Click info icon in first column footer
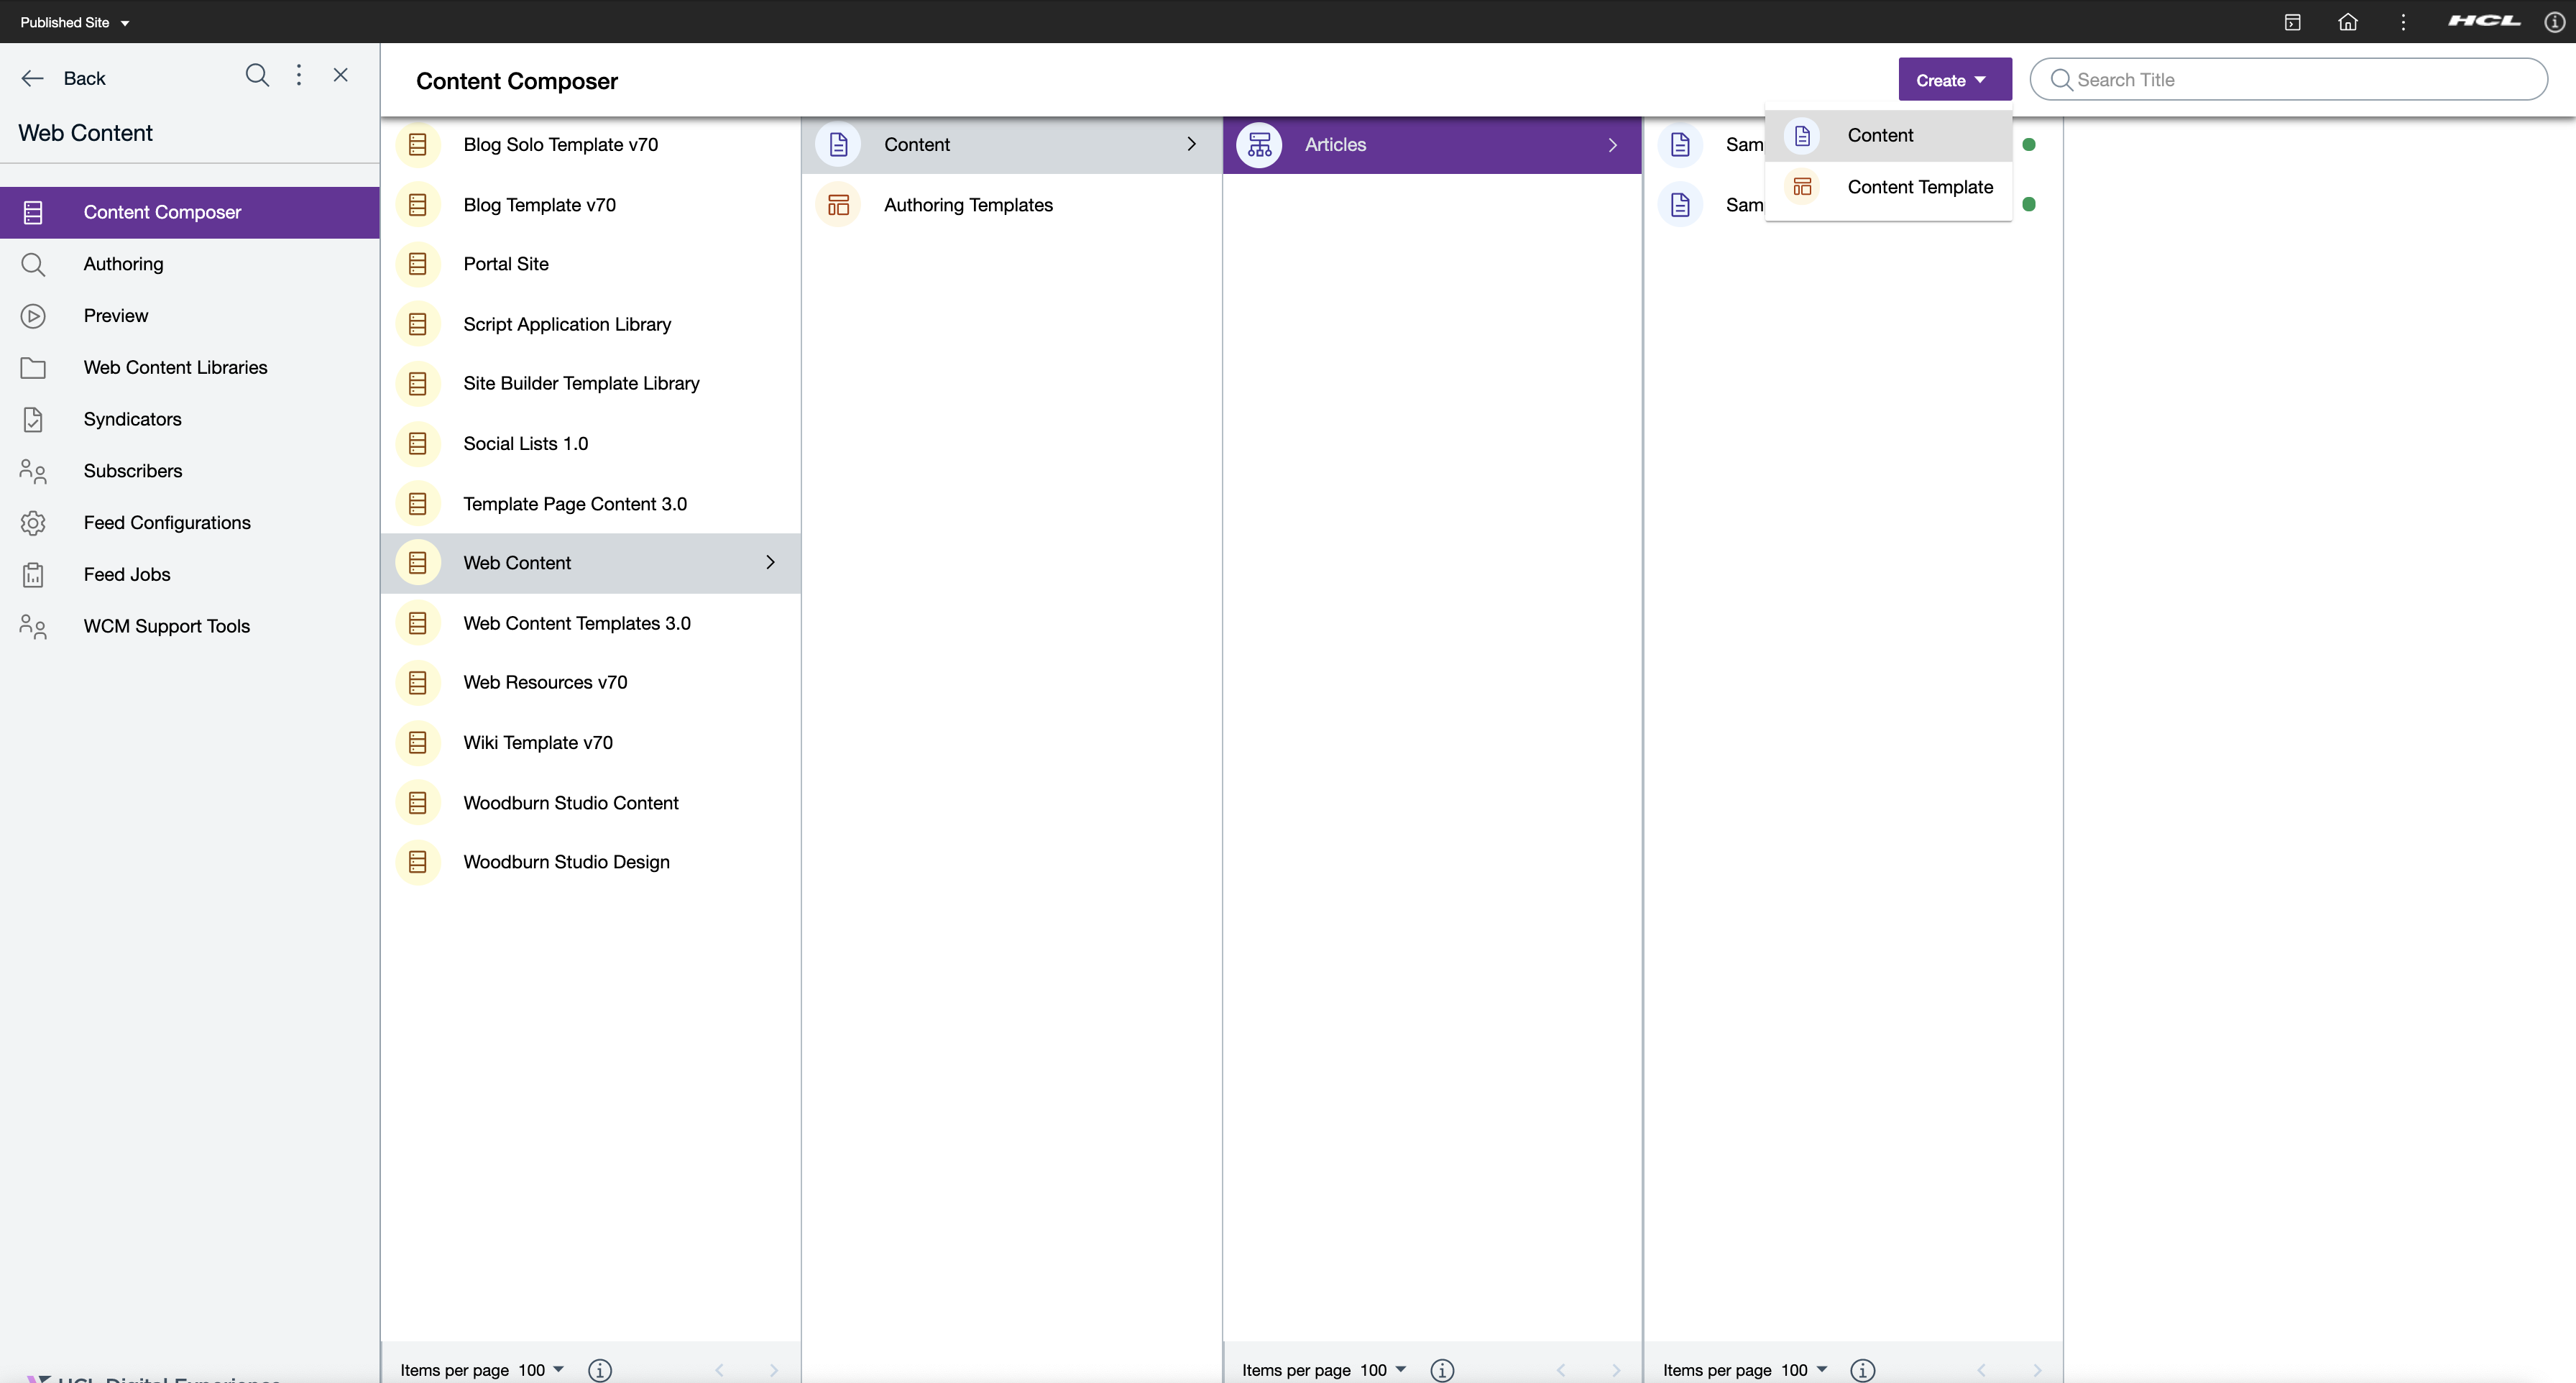The image size is (2576, 1383). click(x=600, y=1370)
